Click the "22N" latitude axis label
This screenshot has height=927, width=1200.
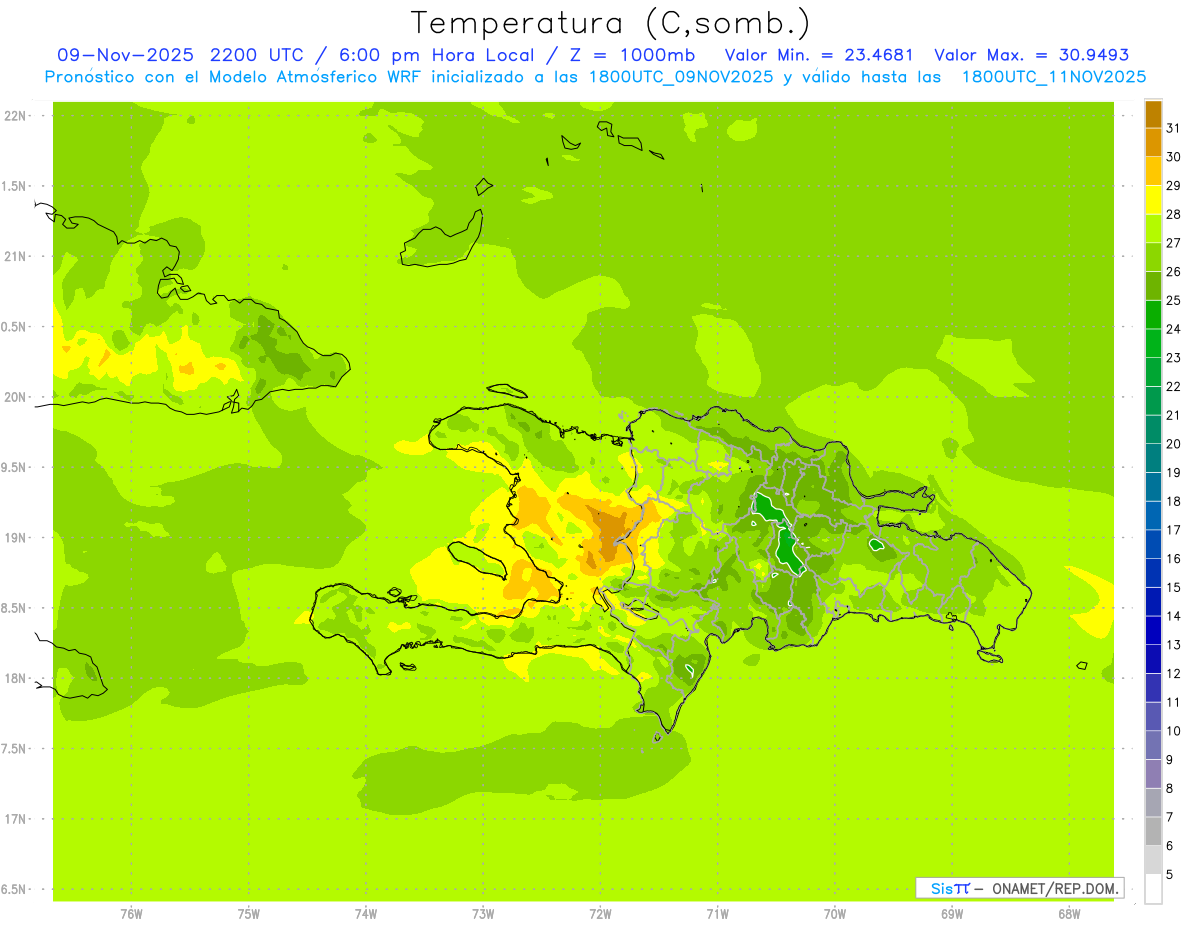tap(16, 116)
